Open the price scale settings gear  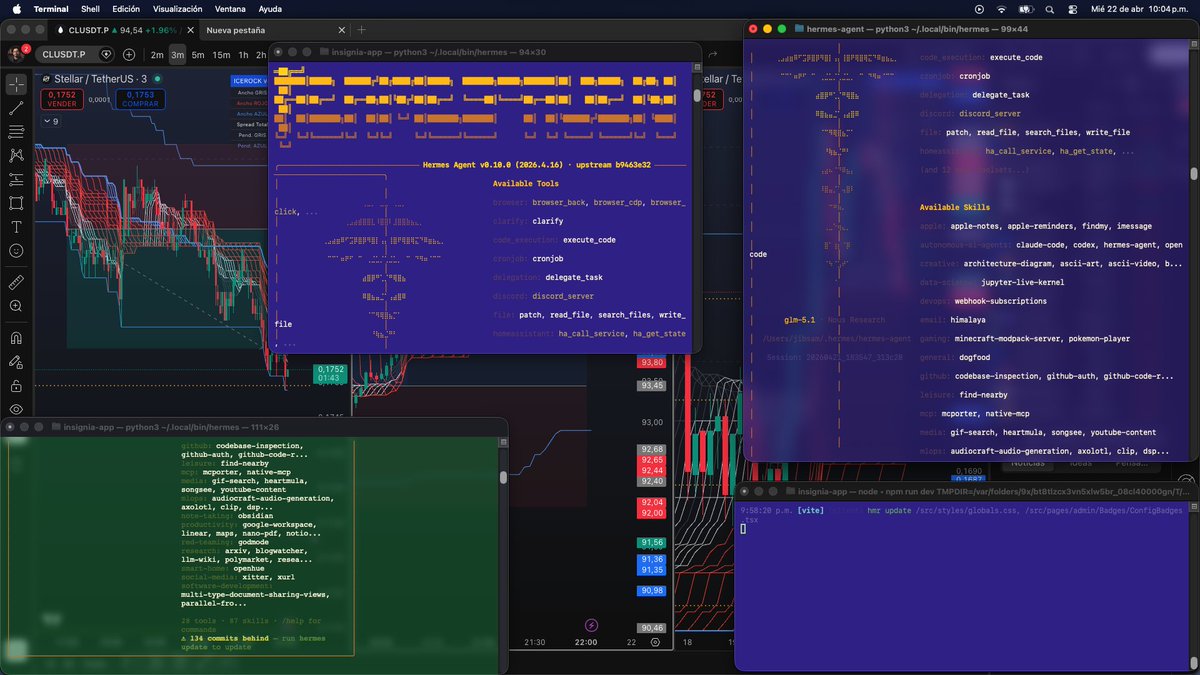(x=655, y=642)
